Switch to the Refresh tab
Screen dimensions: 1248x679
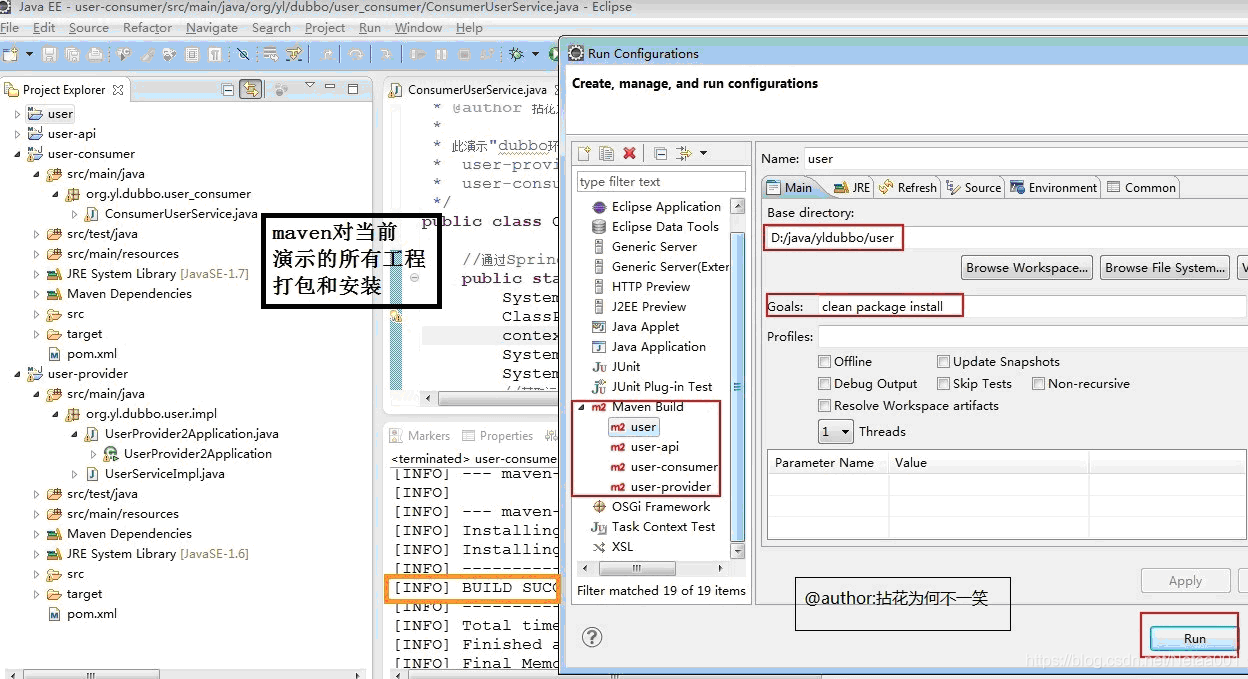coord(909,188)
